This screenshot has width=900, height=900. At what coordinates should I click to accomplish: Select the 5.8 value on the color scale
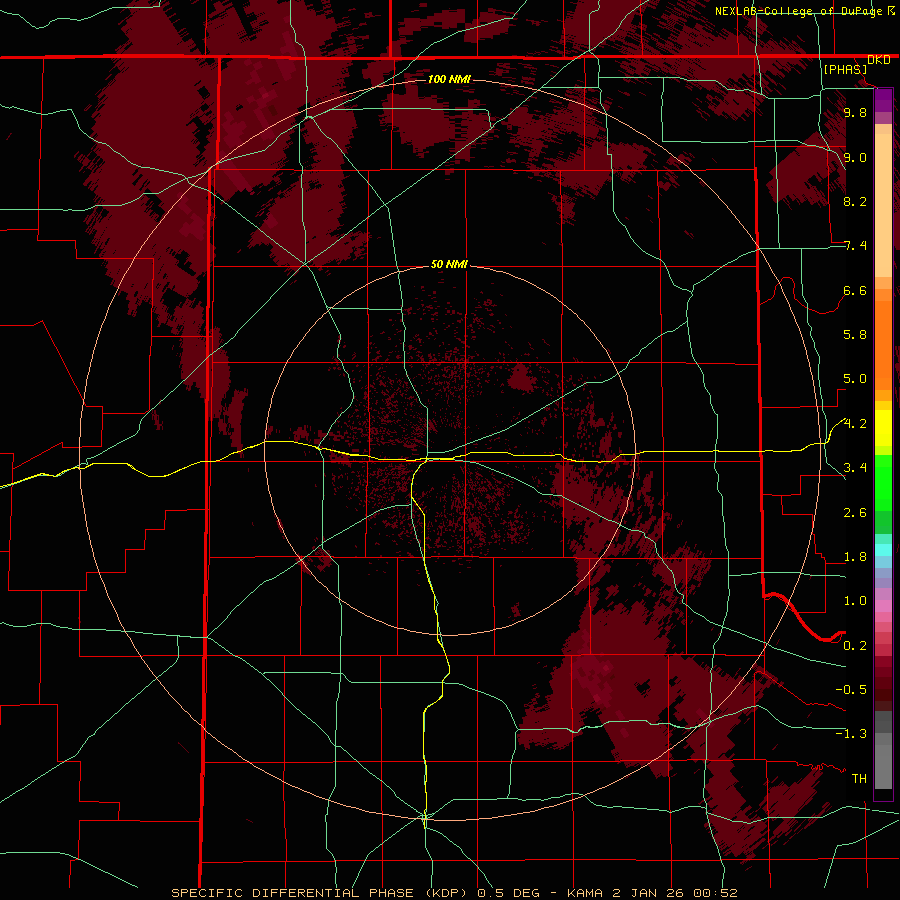click(855, 335)
